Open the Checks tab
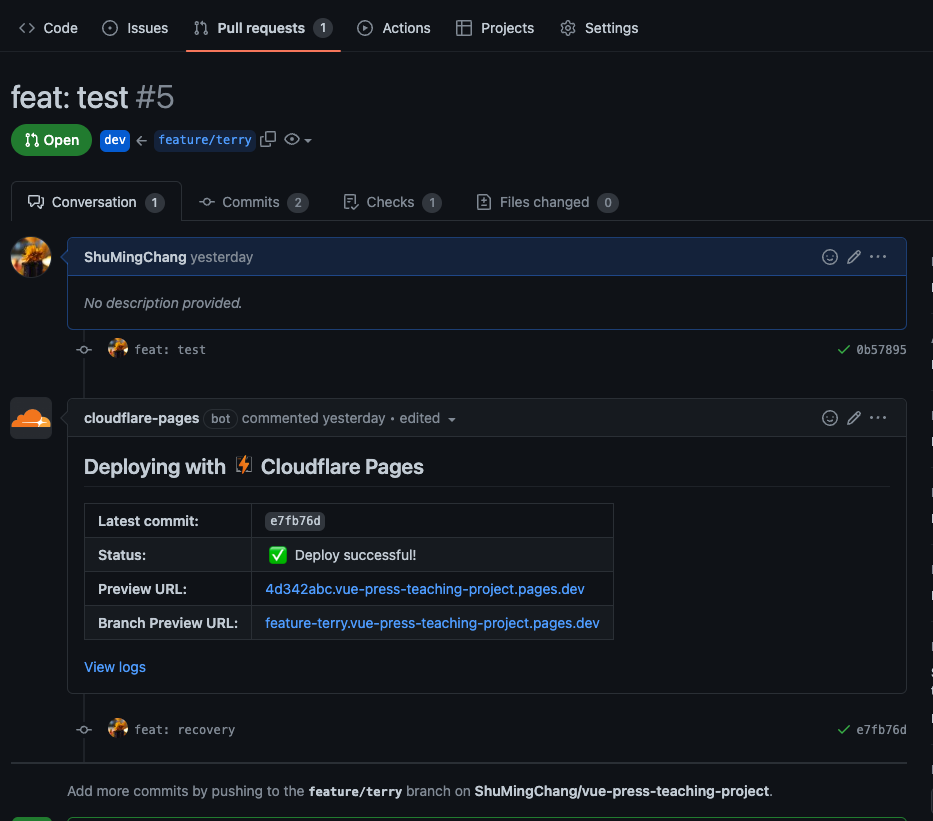The height and width of the screenshot is (821, 933). (x=393, y=202)
